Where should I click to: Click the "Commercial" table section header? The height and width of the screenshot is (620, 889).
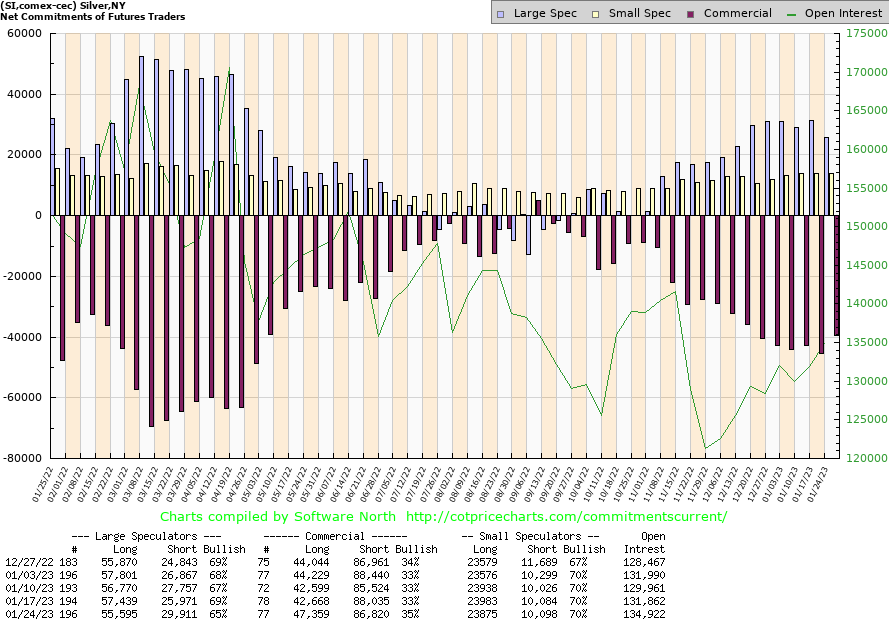coord(346,537)
